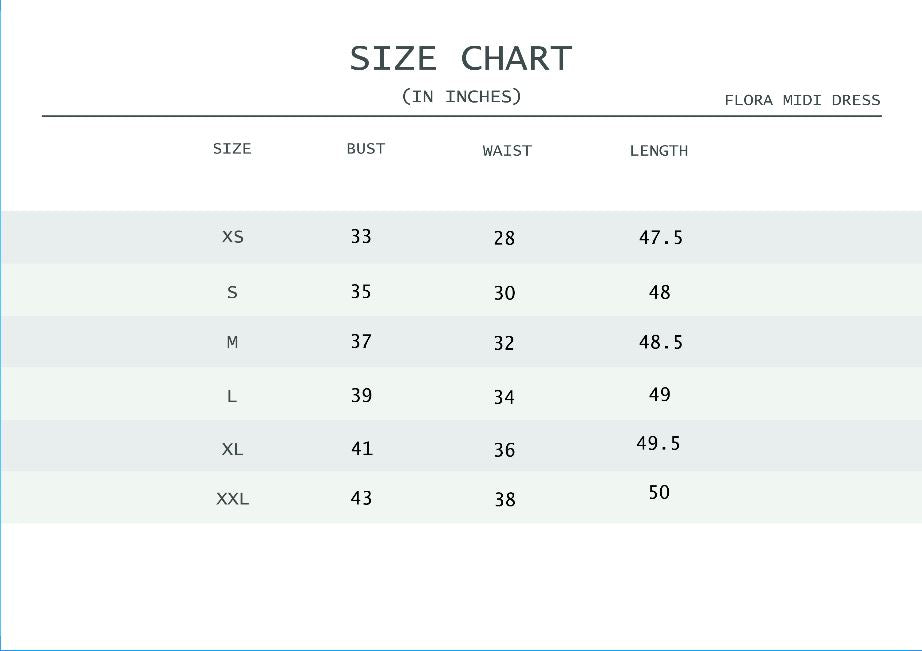Click bust value 33 in XS row
The width and height of the screenshot is (922, 651).
point(361,237)
